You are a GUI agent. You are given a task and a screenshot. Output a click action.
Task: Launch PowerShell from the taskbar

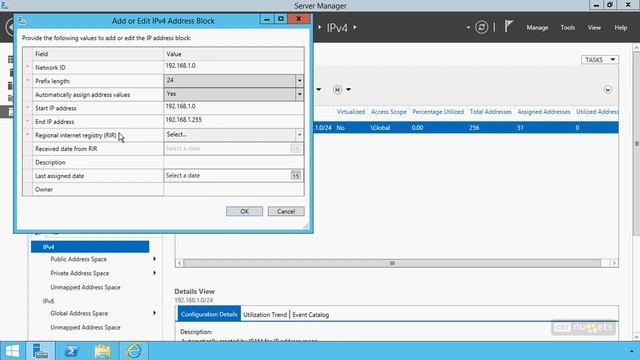point(71,351)
